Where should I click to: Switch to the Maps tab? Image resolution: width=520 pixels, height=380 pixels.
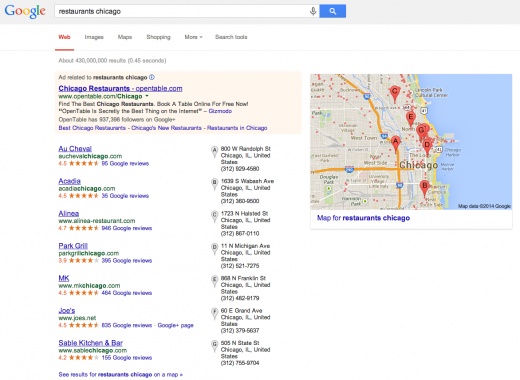click(x=125, y=37)
